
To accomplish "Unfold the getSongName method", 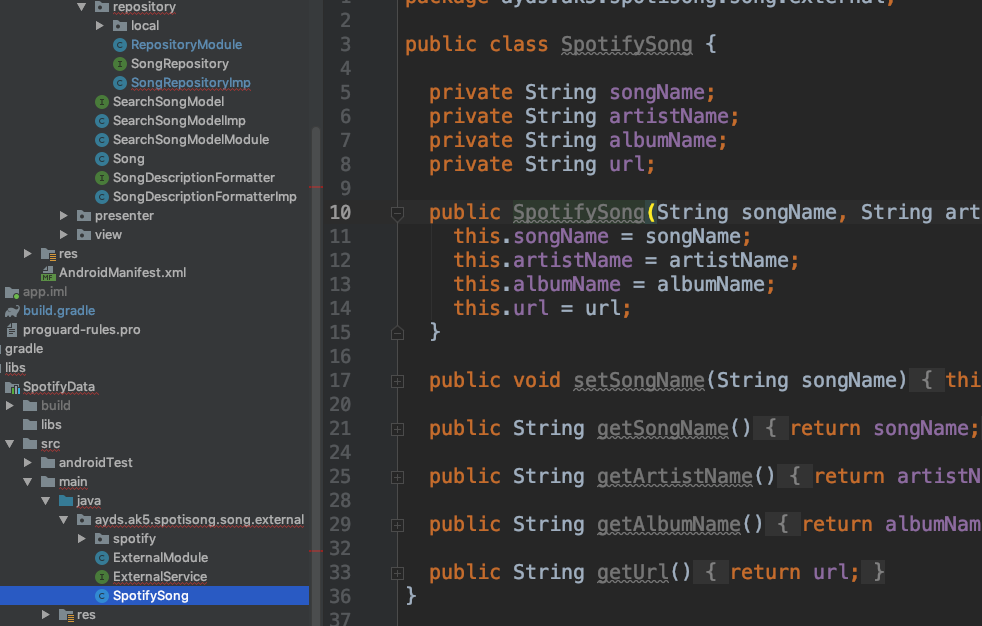I will point(397,429).
